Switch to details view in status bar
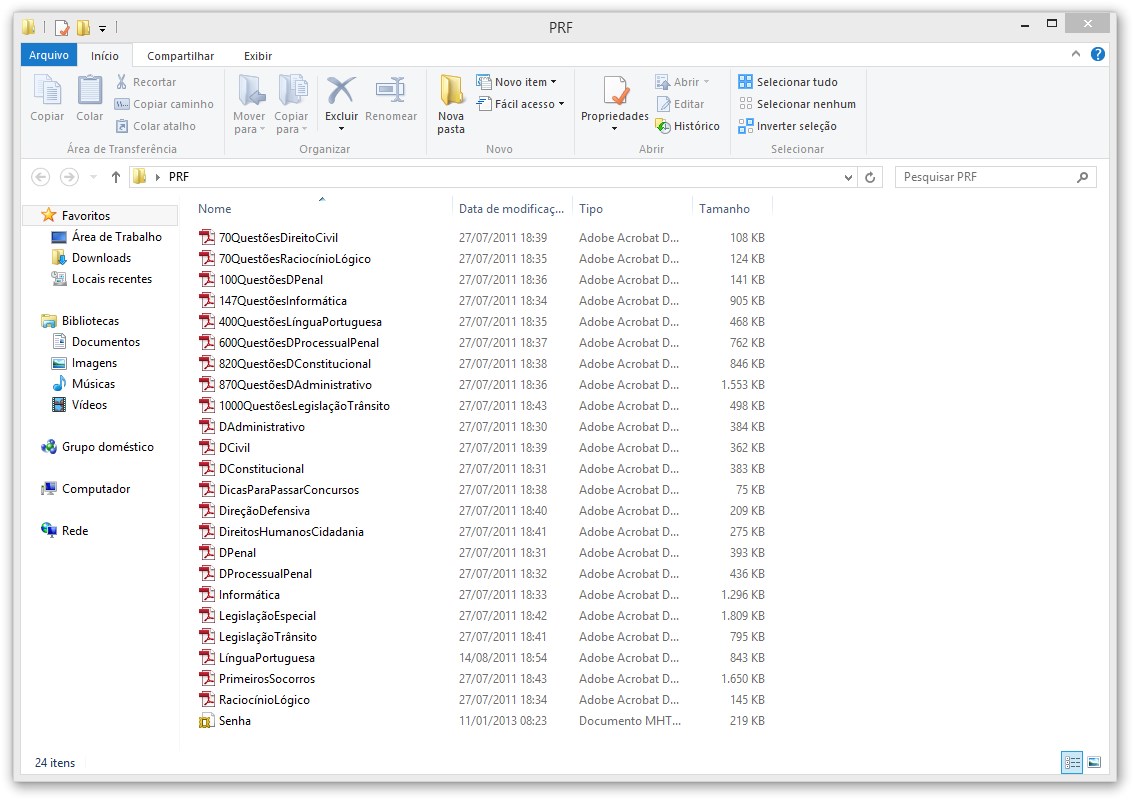Viewport: 1134px width, 801px height. [1072, 763]
